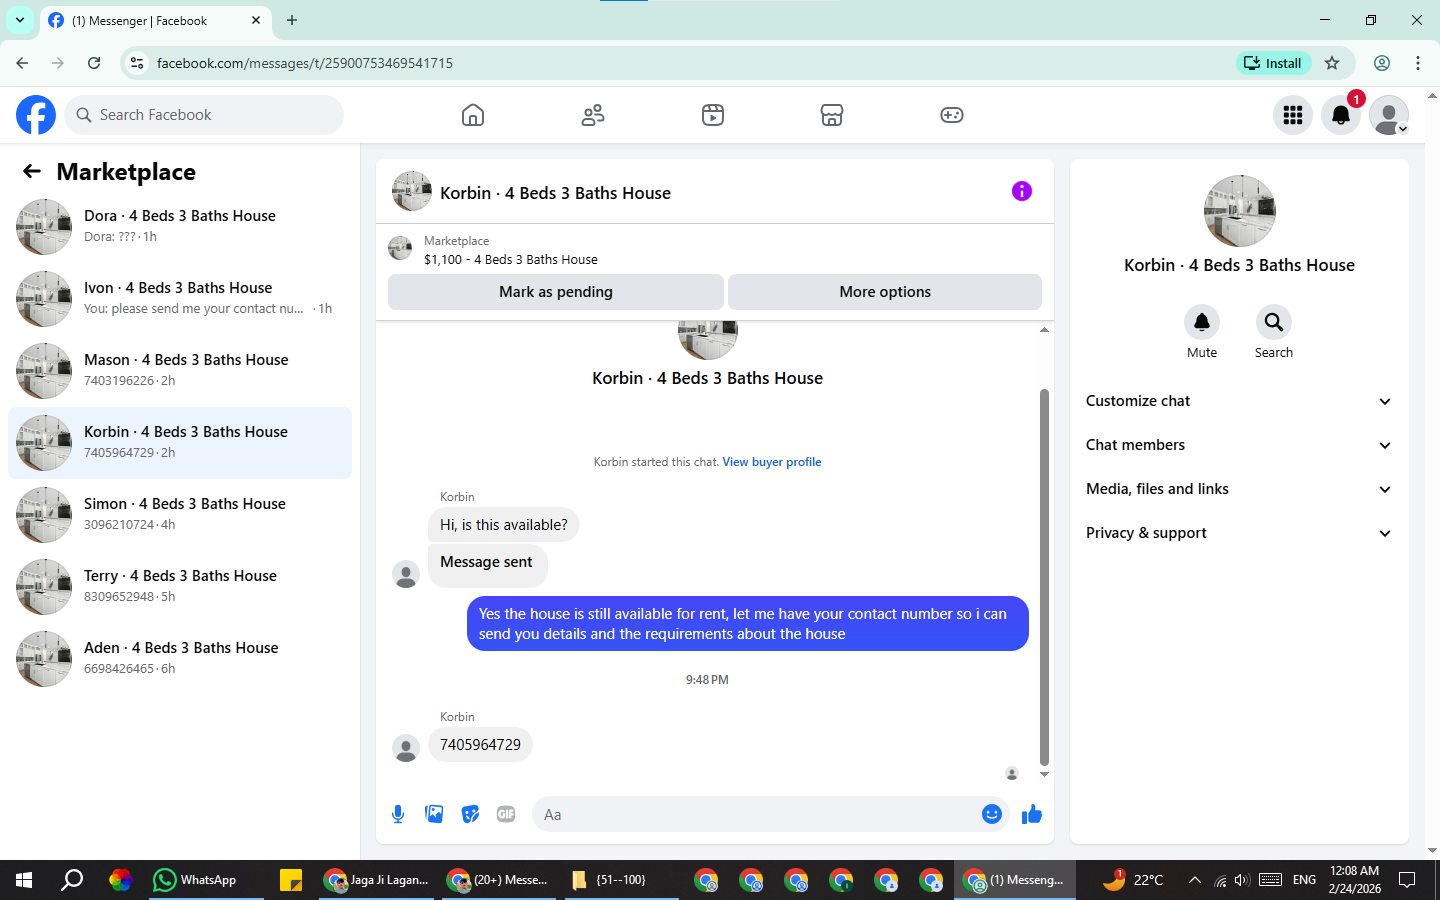Expand Chat members section
This screenshot has height=900, width=1440.
[1239, 445]
